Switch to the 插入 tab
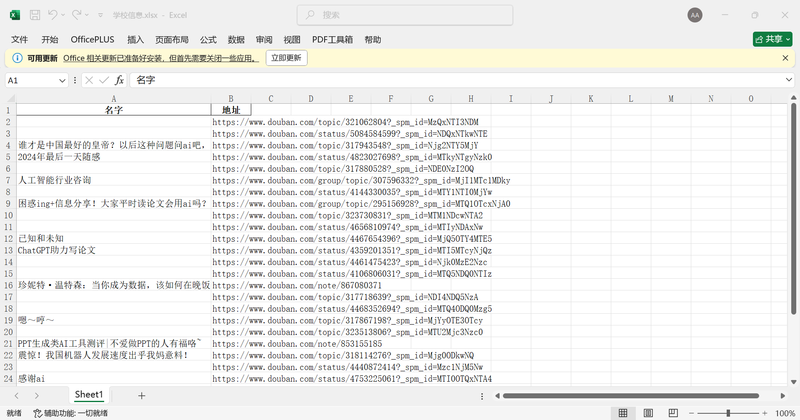800x420 pixels. coord(135,39)
